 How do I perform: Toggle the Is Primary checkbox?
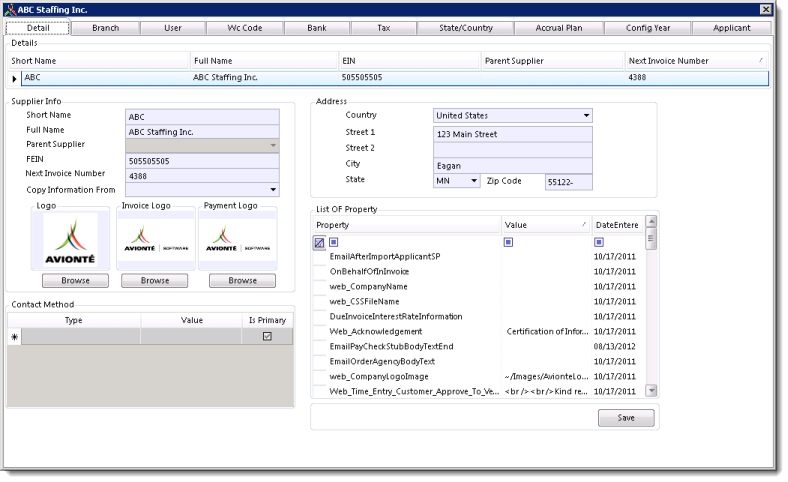point(266,337)
